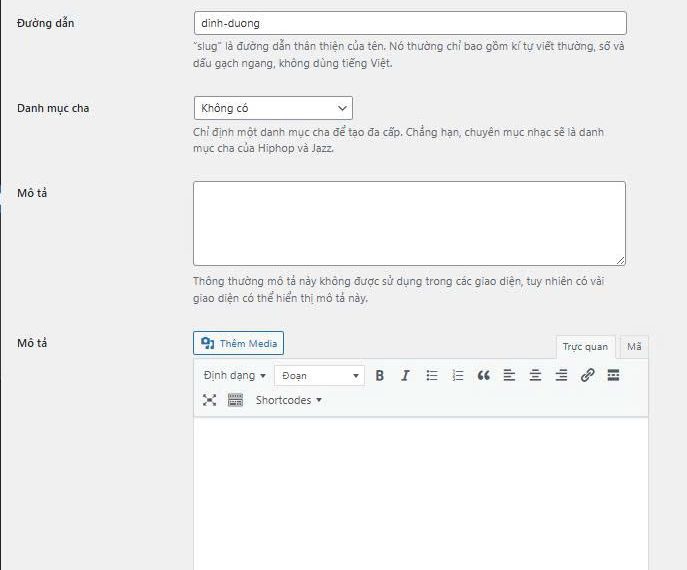Screen dimensions: 687x570
Task: Expand the Shortcodes dropdown
Action: click(289, 400)
